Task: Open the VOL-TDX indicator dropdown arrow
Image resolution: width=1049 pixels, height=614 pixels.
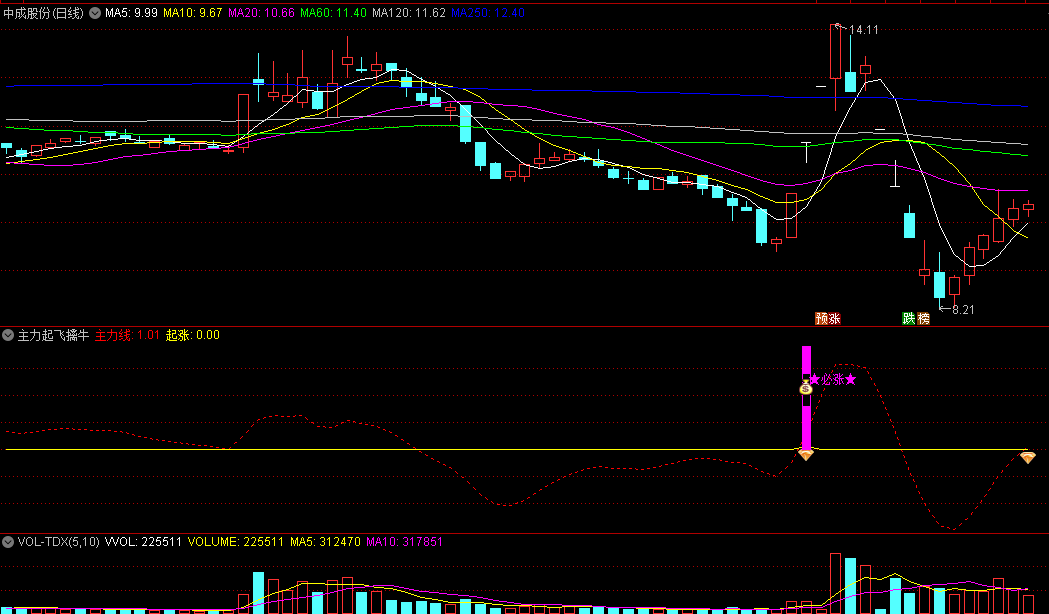Action: click(x=8, y=542)
